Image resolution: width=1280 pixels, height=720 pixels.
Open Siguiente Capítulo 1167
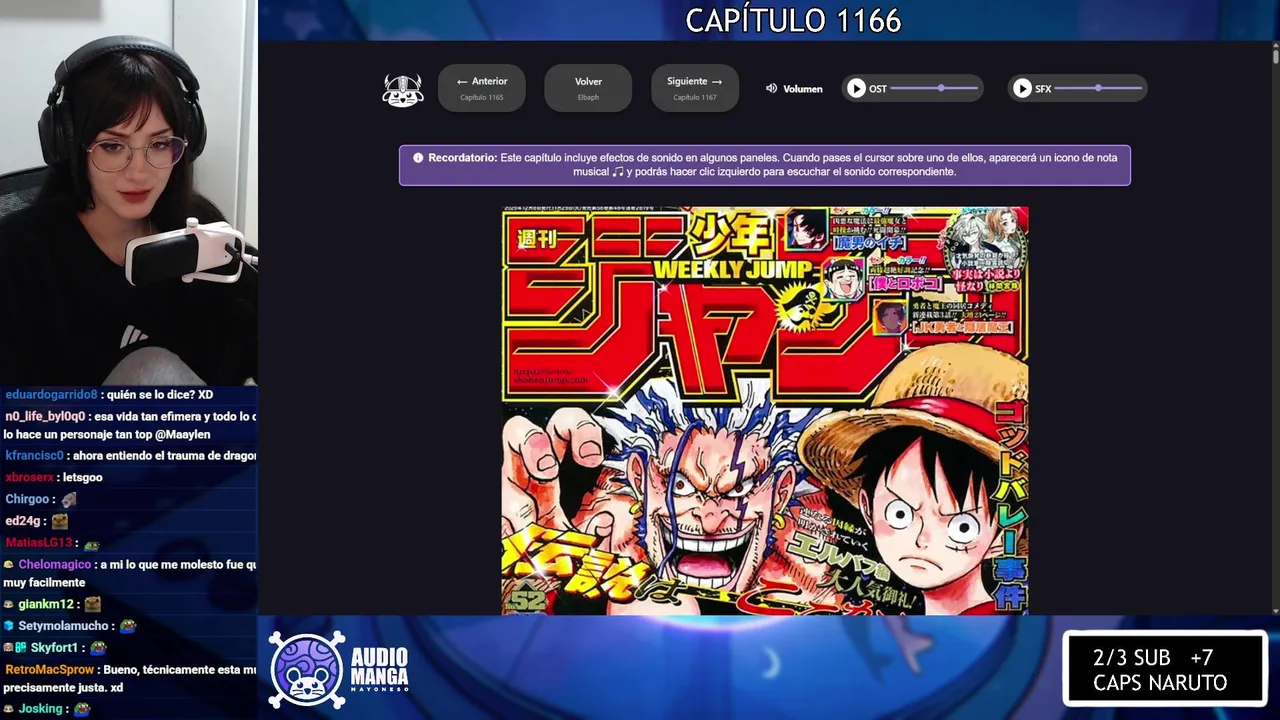point(695,88)
